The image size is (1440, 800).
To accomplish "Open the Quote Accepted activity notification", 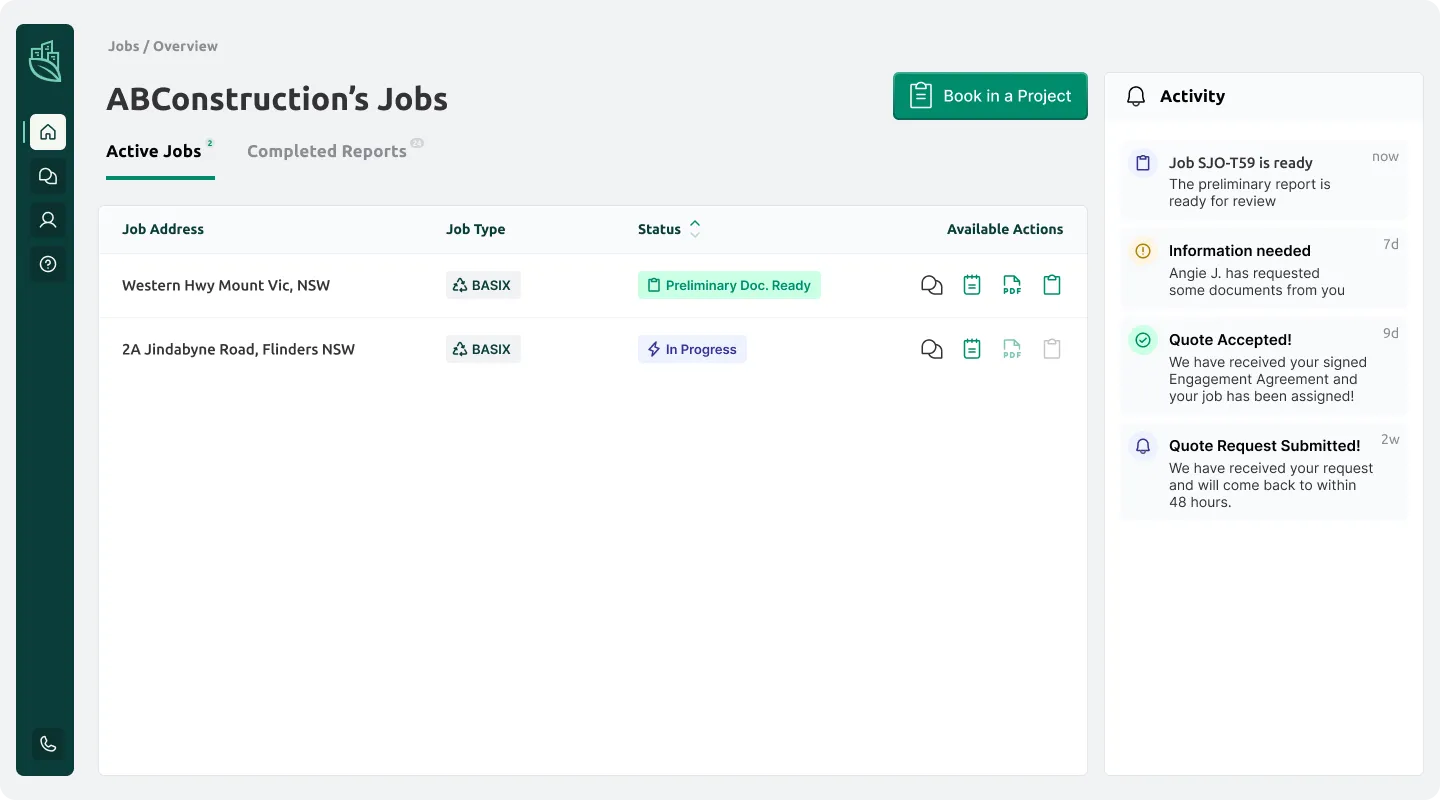I will point(1263,366).
